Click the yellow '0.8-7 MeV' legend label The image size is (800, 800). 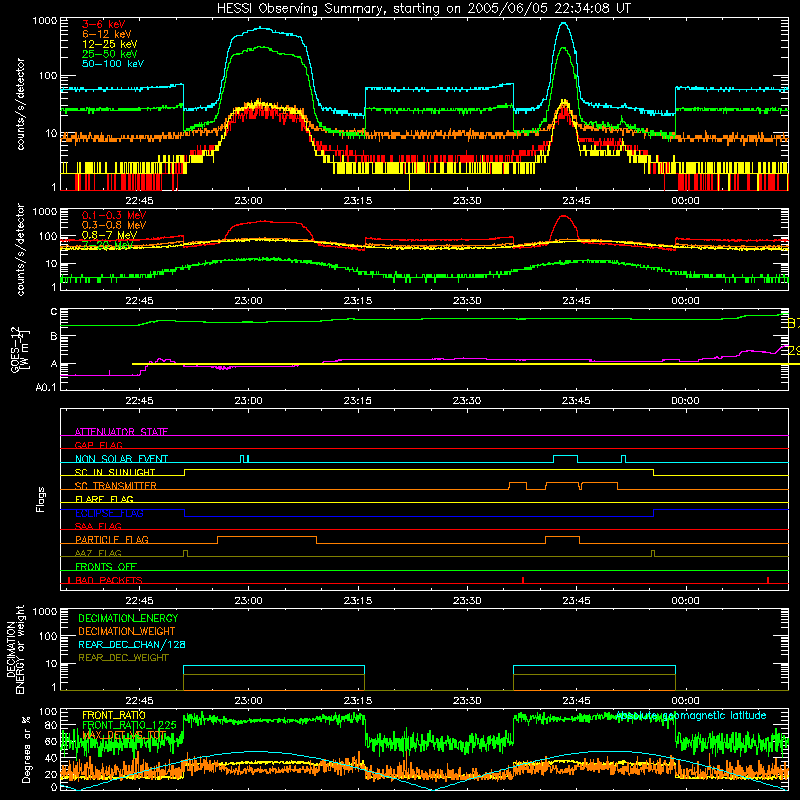(109, 235)
